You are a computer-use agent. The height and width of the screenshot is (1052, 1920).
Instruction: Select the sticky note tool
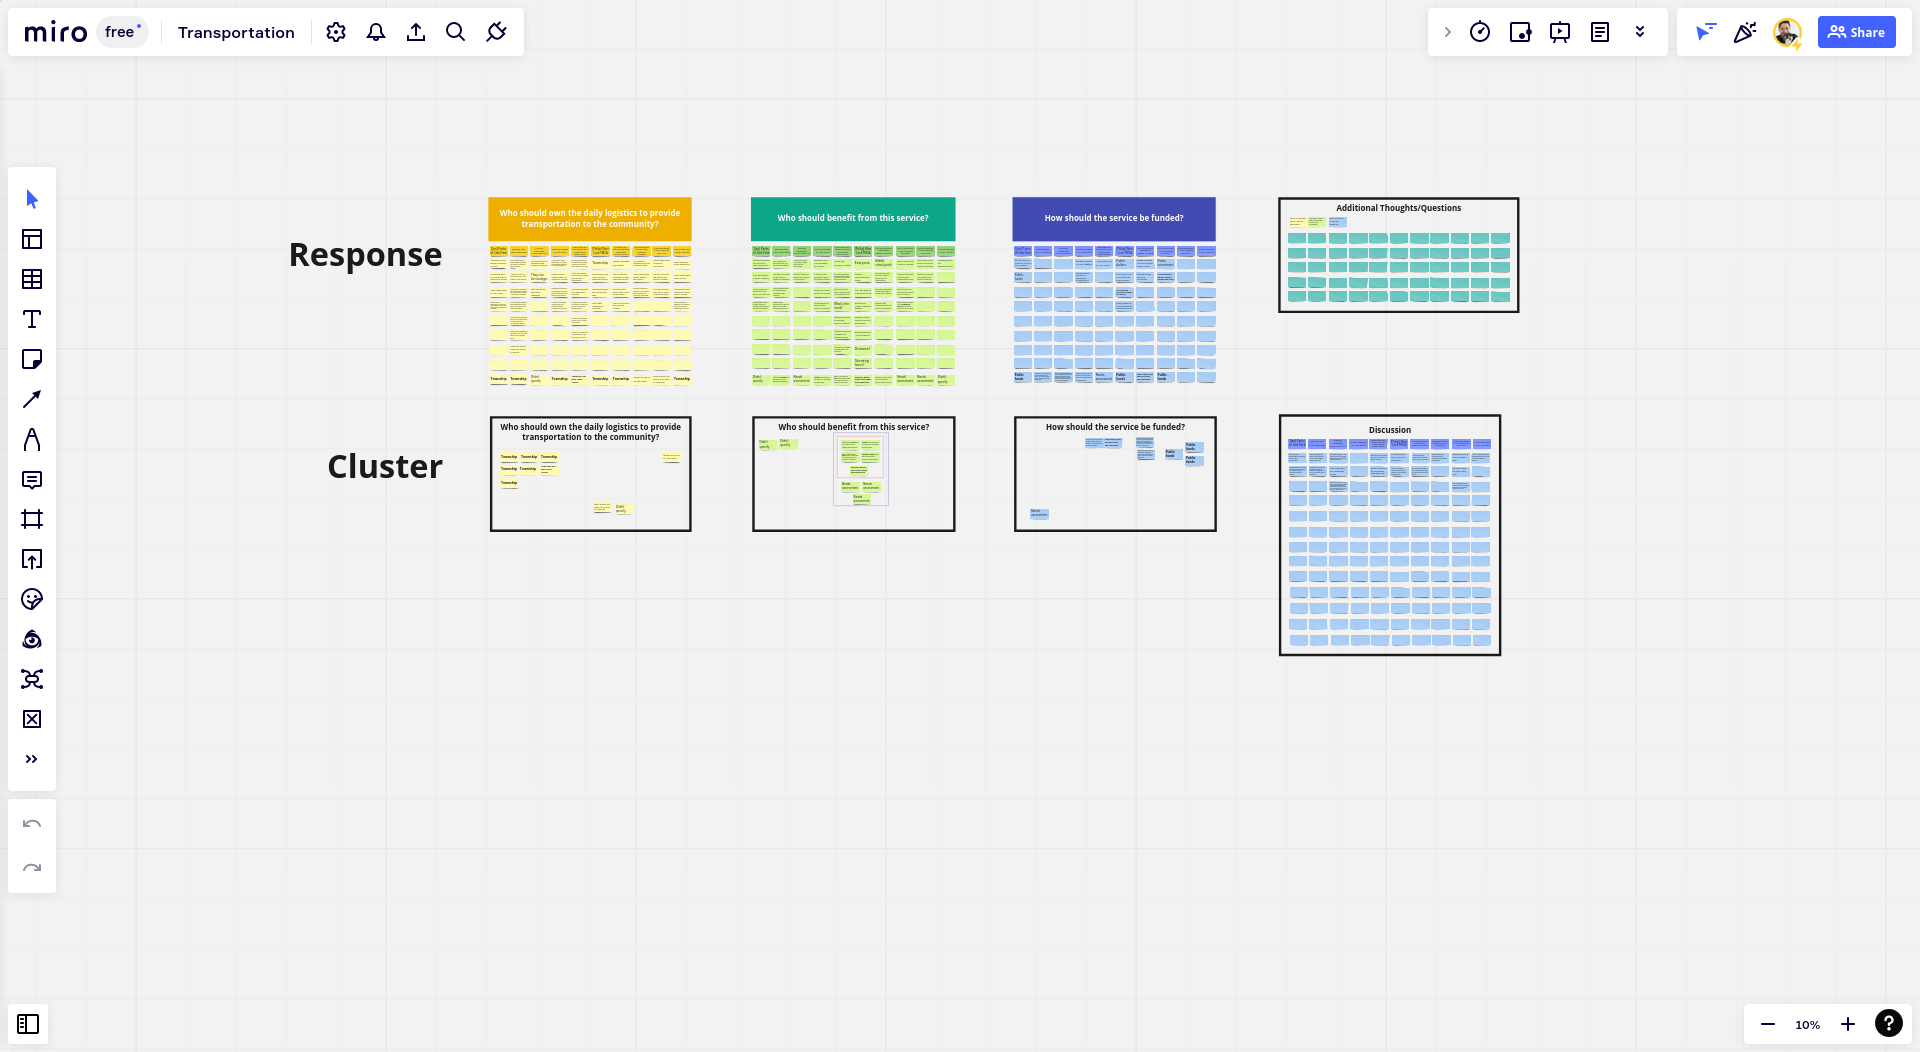tap(32, 359)
